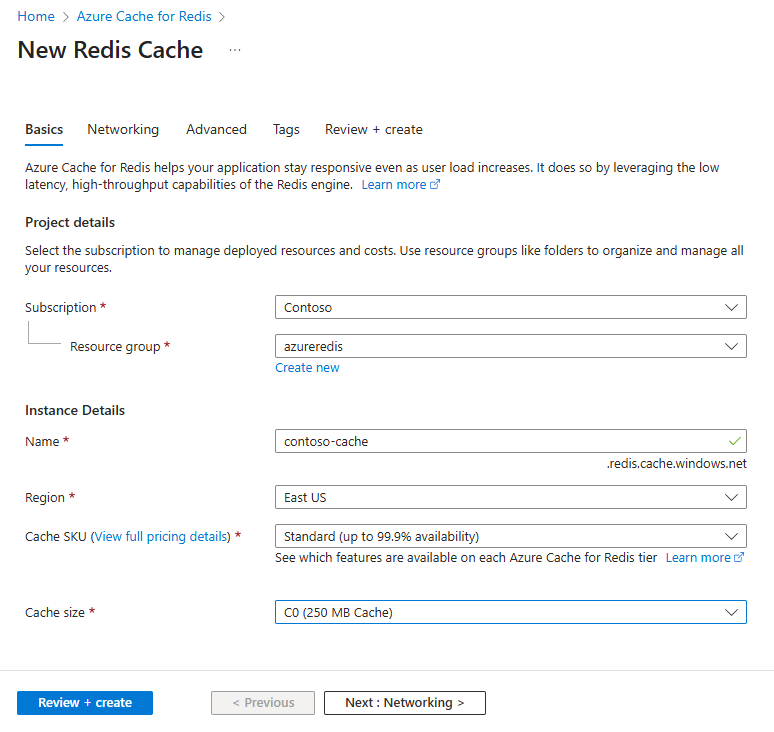Viewport: 774px width, 732px height.
Task: Click Learn more about Redis tier features
Action: (698, 557)
